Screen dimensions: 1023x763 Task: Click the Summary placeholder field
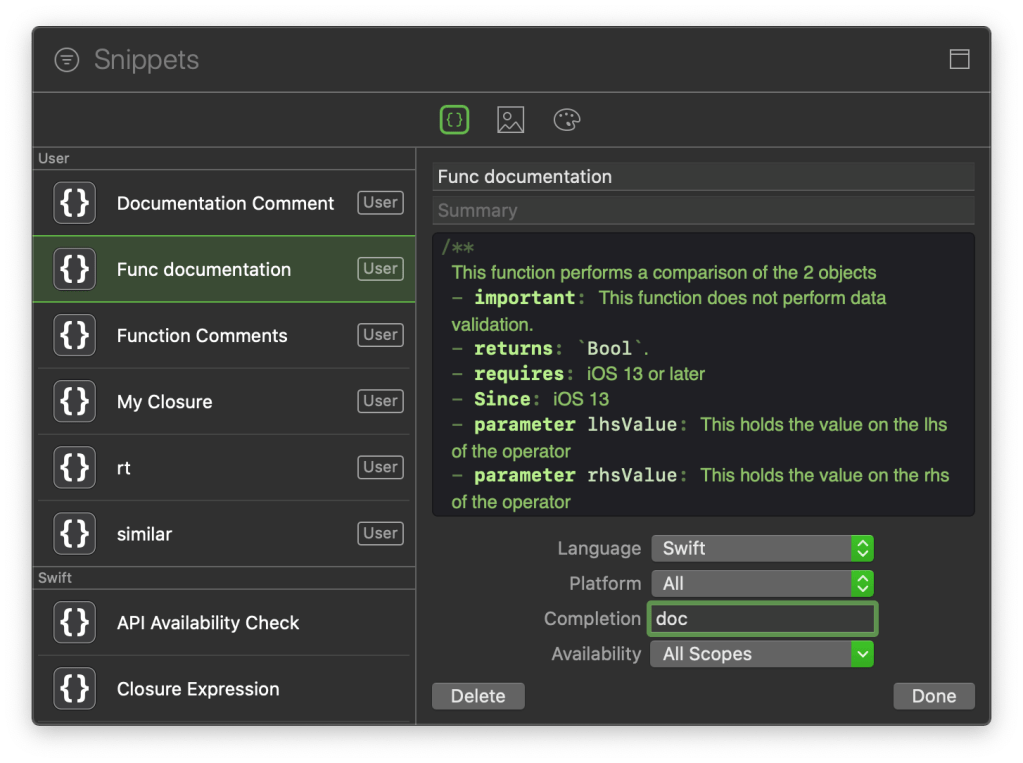tap(703, 211)
